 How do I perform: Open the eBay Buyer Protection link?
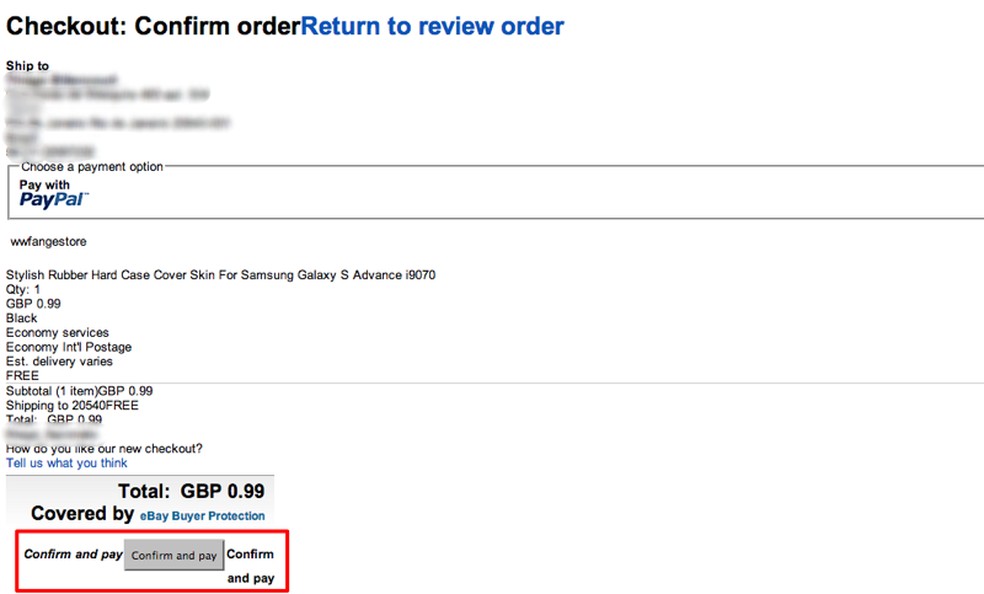pos(202,516)
